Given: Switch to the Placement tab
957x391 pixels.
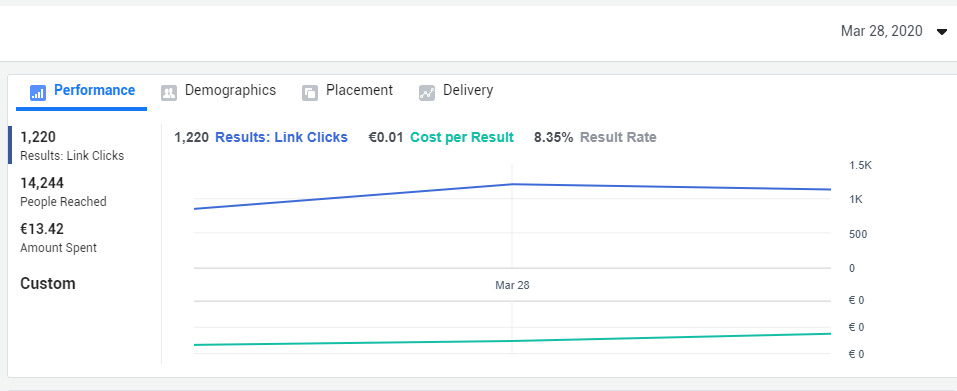Looking at the screenshot, I should coord(347,91).
